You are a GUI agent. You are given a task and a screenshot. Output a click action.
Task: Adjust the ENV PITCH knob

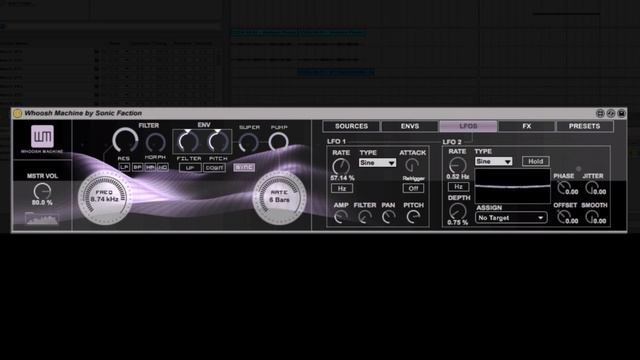(218, 142)
